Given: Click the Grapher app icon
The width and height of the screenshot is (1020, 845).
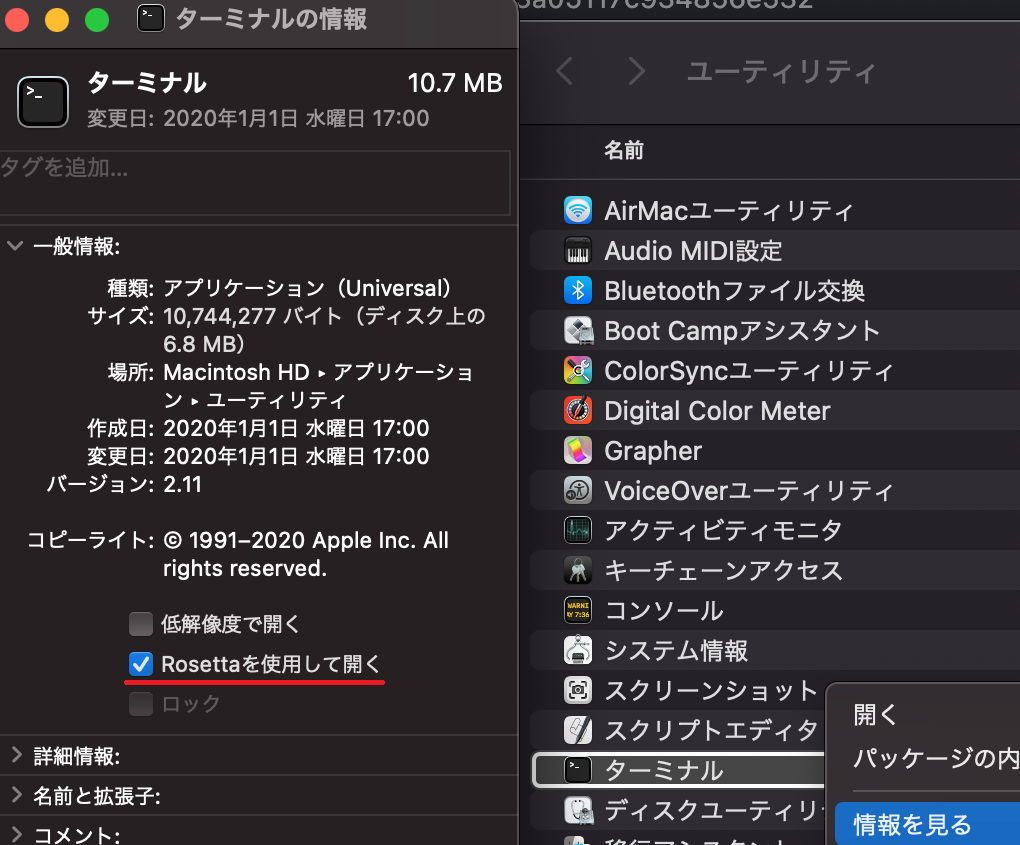Looking at the screenshot, I should [x=578, y=450].
